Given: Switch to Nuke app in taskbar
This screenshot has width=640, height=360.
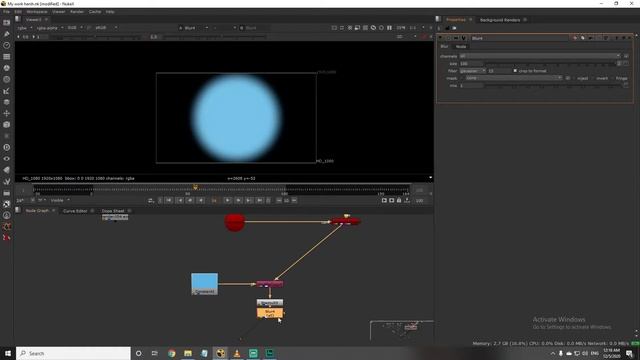Looking at the screenshot, I should click(x=220, y=353).
